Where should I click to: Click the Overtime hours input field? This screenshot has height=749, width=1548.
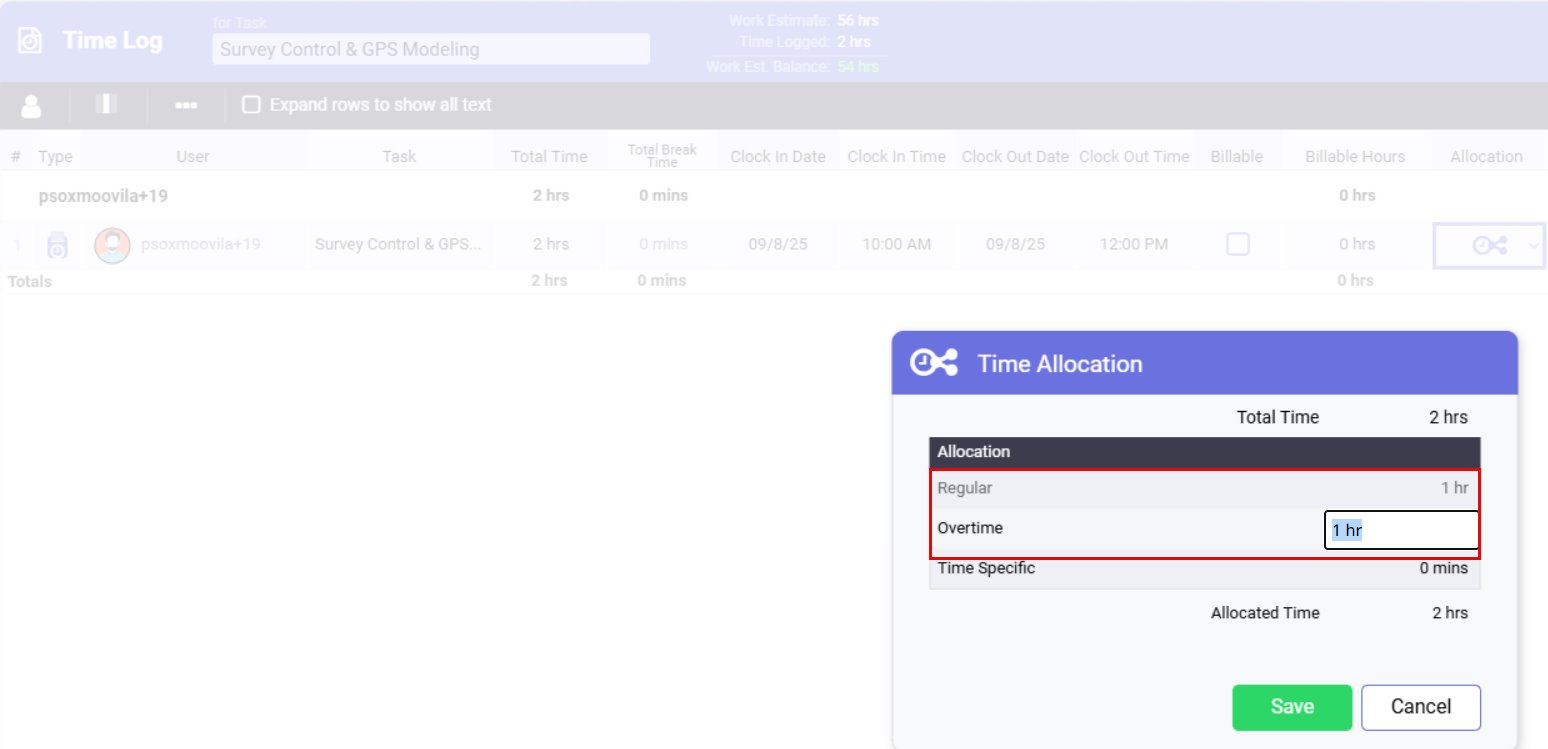(1400, 530)
